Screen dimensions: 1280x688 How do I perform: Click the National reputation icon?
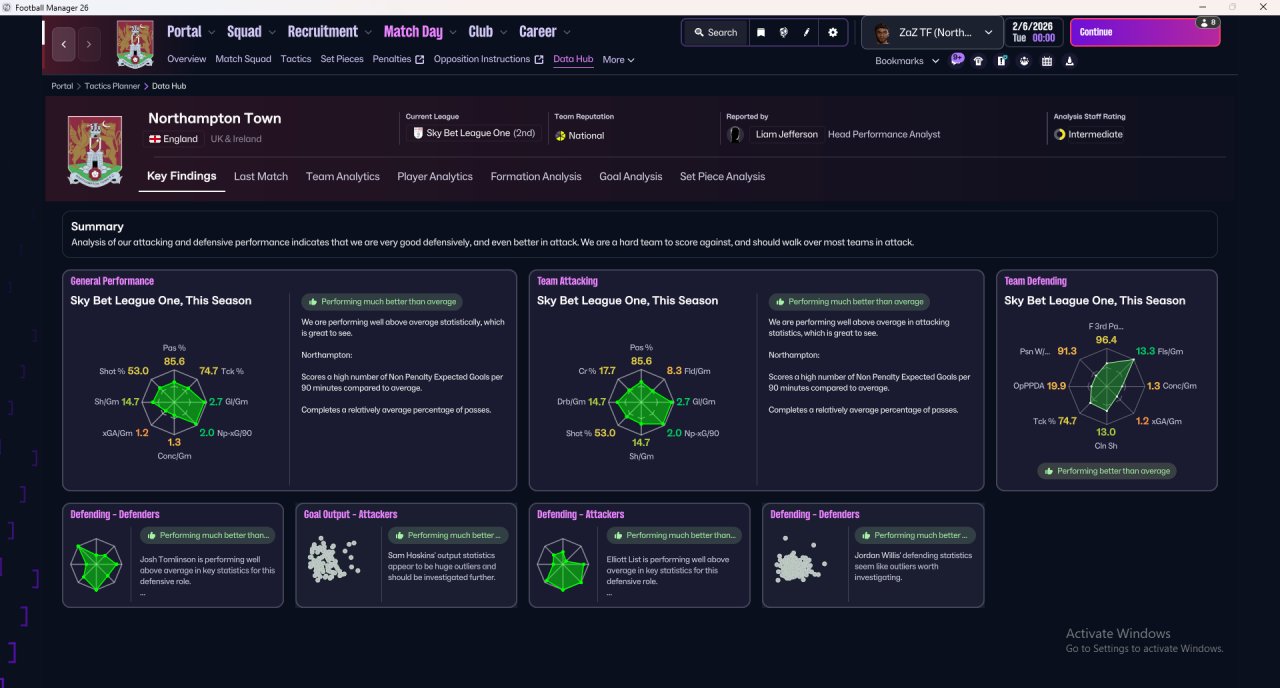[560, 135]
